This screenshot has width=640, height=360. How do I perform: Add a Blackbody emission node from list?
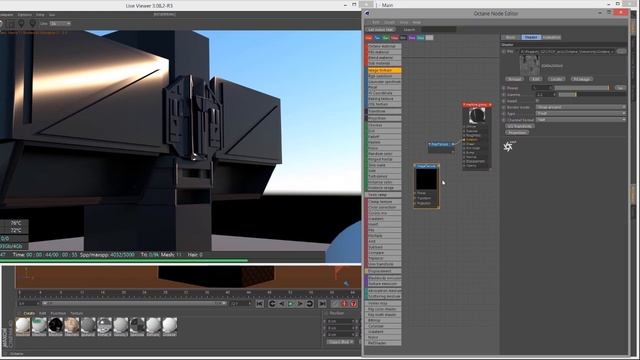[x=384, y=278]
